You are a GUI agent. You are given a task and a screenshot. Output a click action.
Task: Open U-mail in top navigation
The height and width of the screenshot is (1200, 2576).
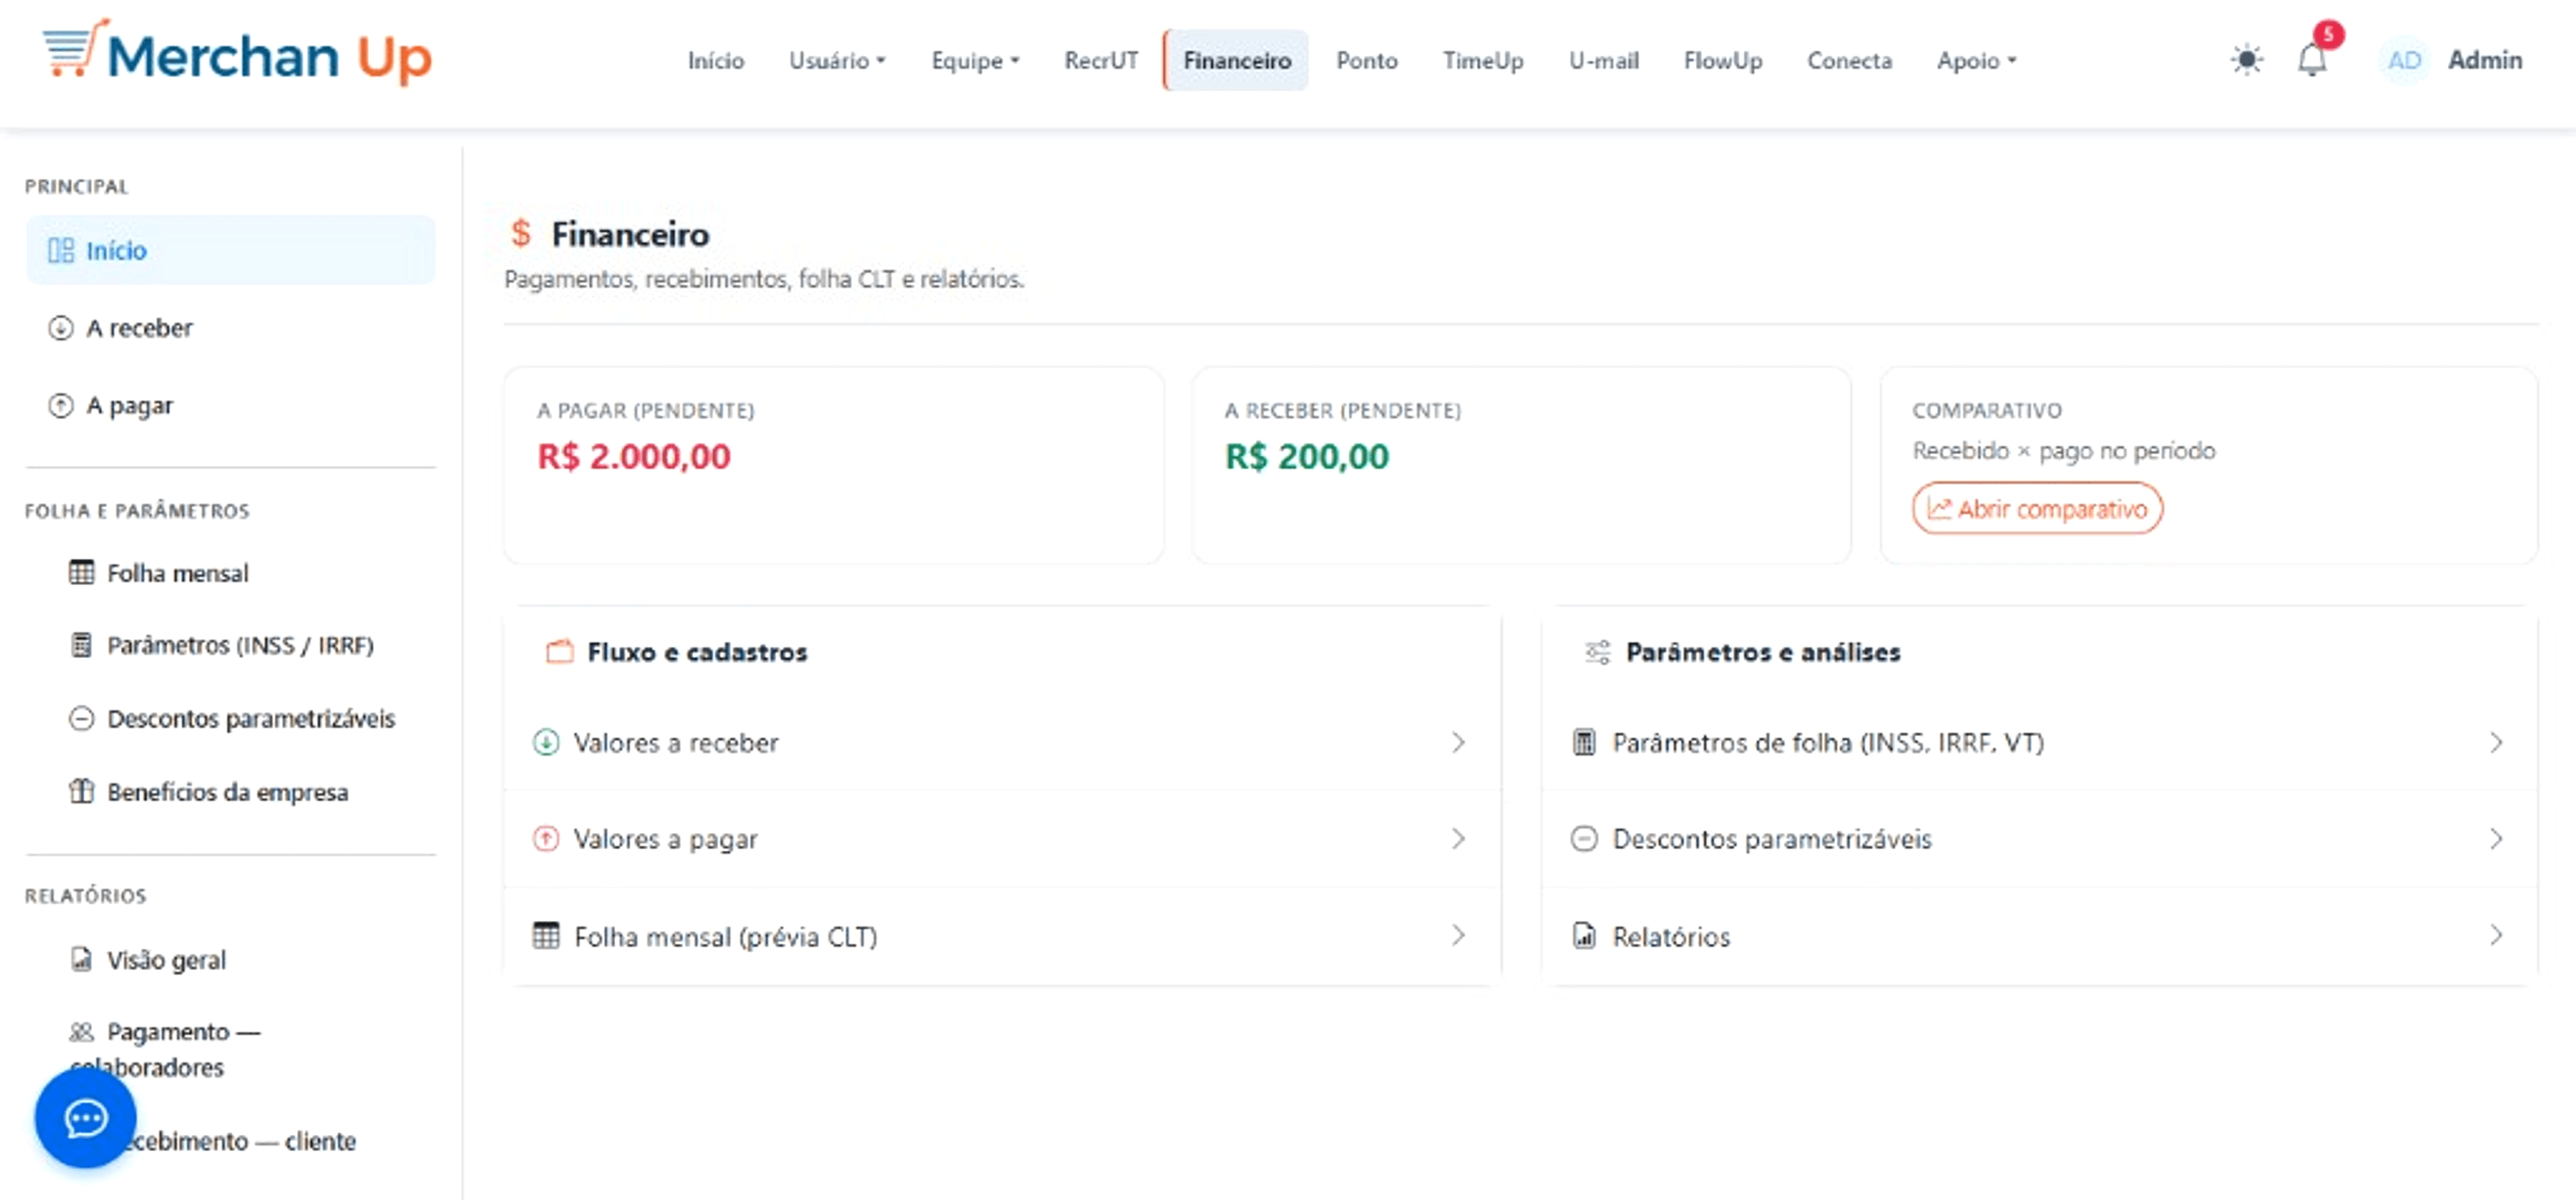1604,60
